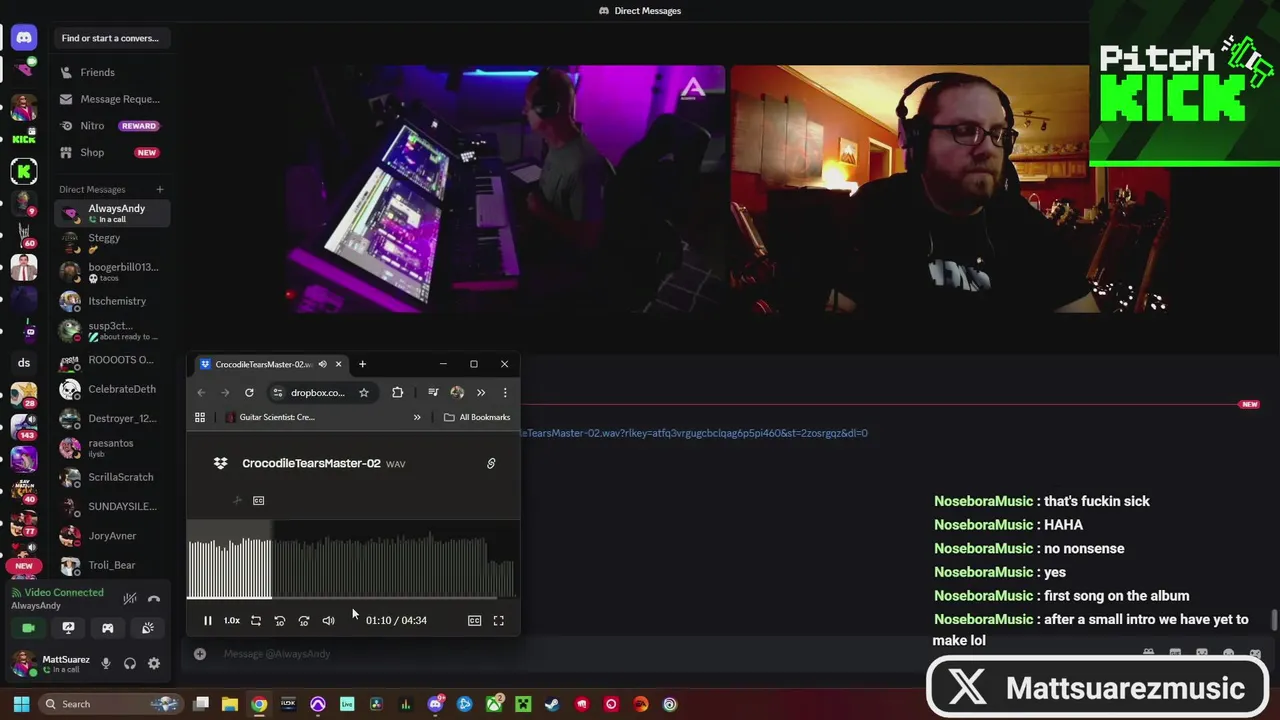The width and height of the screenshot is (1280, 720).
Task: Open the Discord soundboard
Action: click(148, 628)
